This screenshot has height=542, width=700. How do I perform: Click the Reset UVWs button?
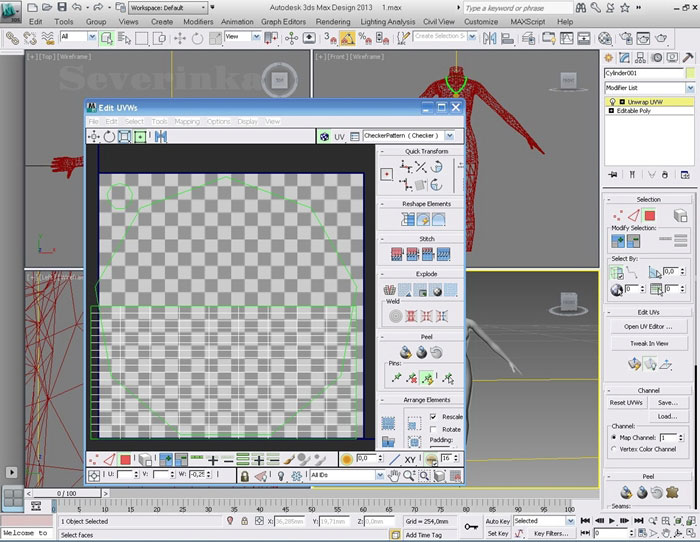[625, 402]
